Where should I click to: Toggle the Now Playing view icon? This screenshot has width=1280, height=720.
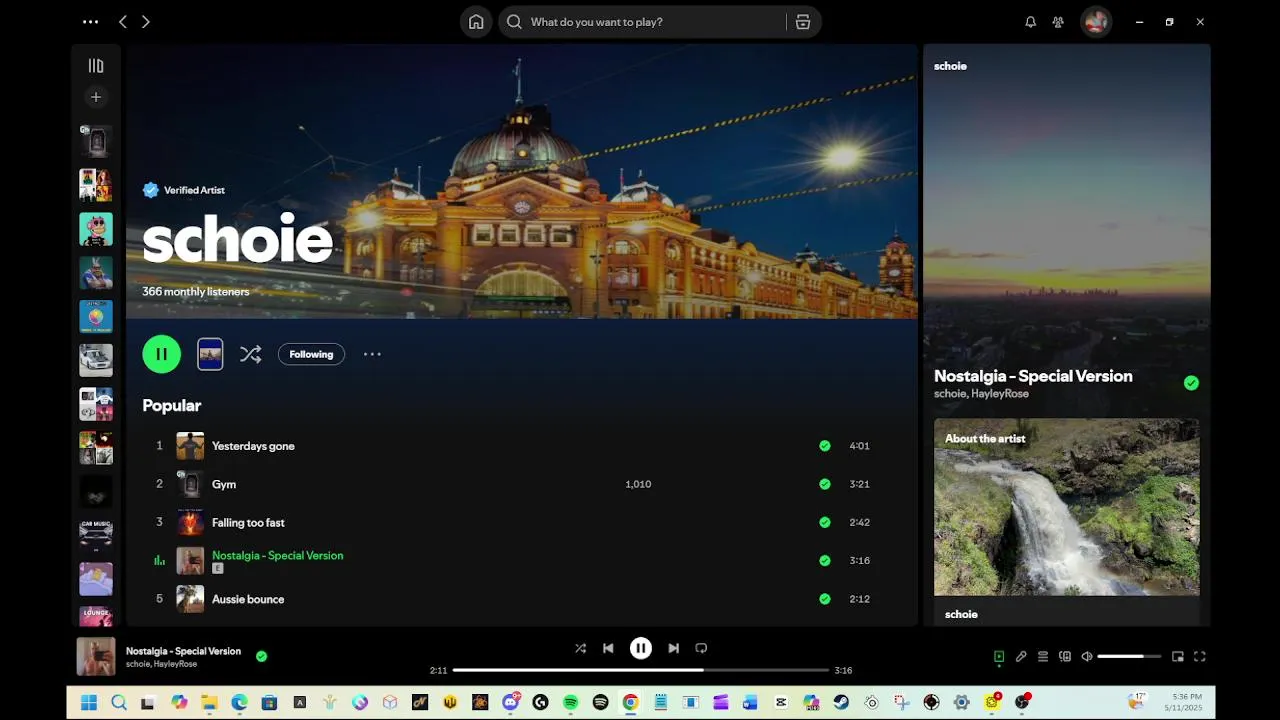click(x=999, y=657)
